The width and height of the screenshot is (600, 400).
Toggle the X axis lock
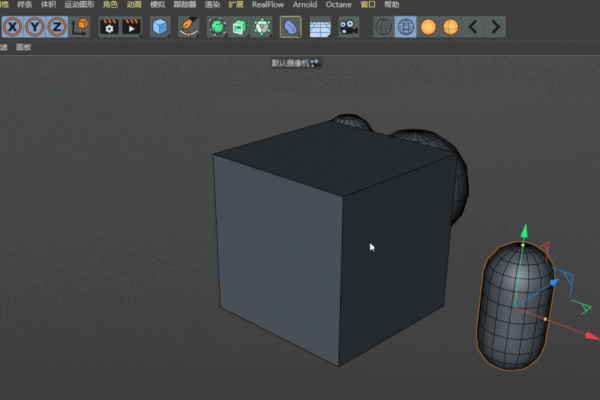[x=13, y=27]
